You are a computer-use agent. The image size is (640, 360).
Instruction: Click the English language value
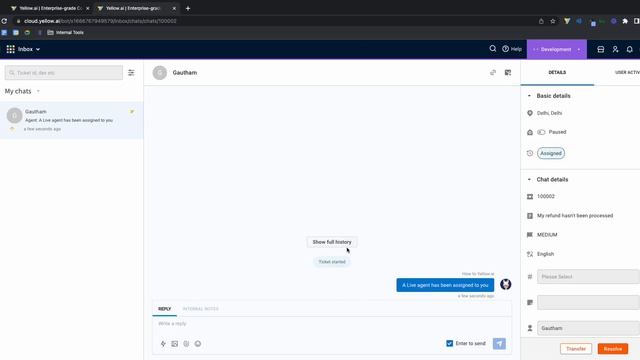pyautogui.click(x=545, y=254)
